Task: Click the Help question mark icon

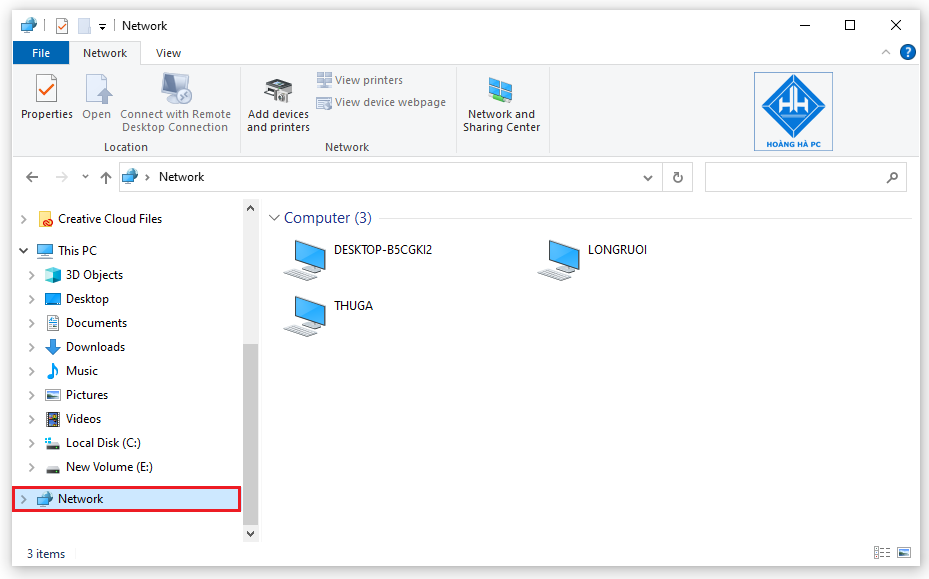Action: click(x=908, y=52)
